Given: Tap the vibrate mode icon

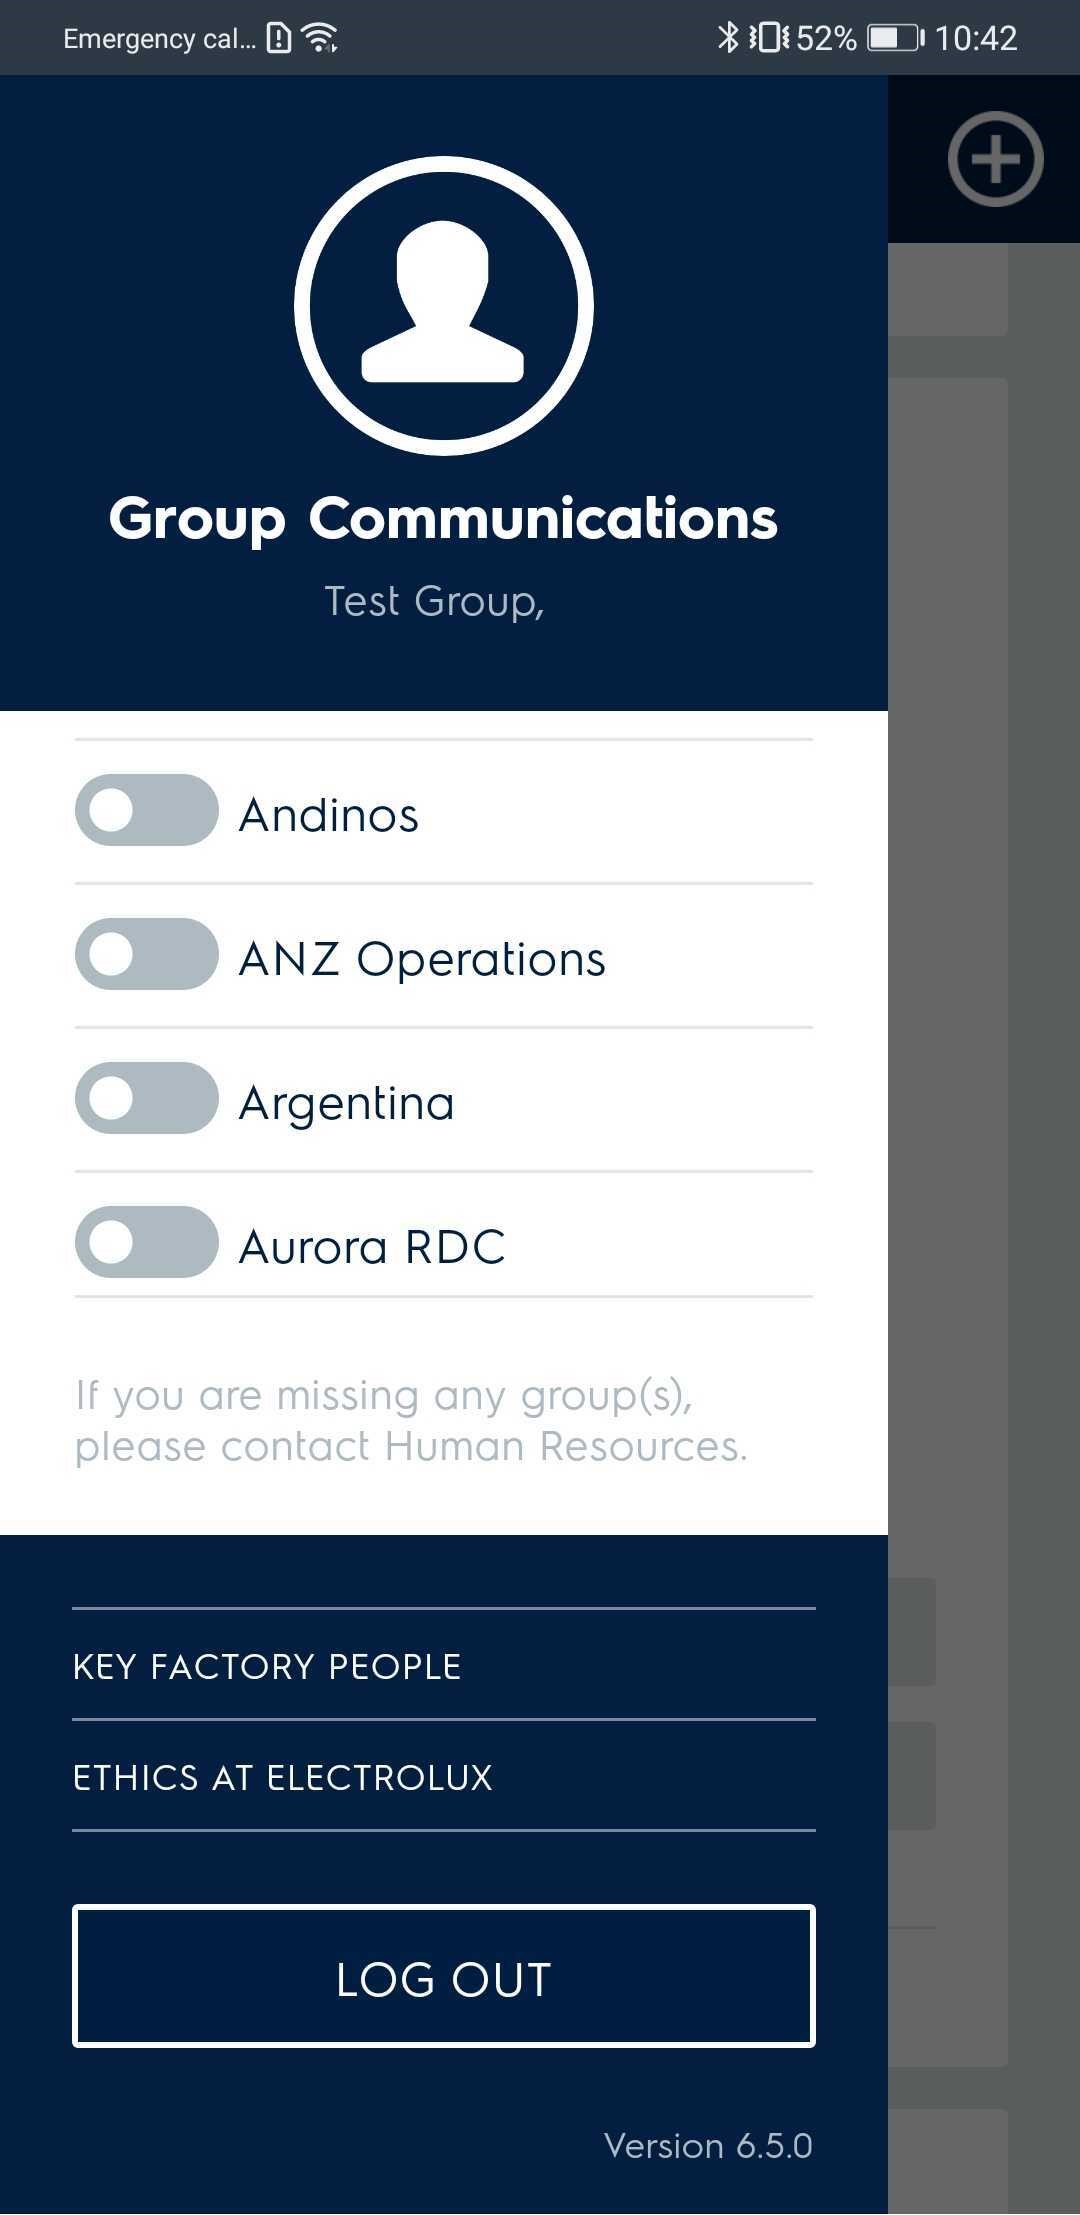Looking at the screenshot, I should (769, 38).
